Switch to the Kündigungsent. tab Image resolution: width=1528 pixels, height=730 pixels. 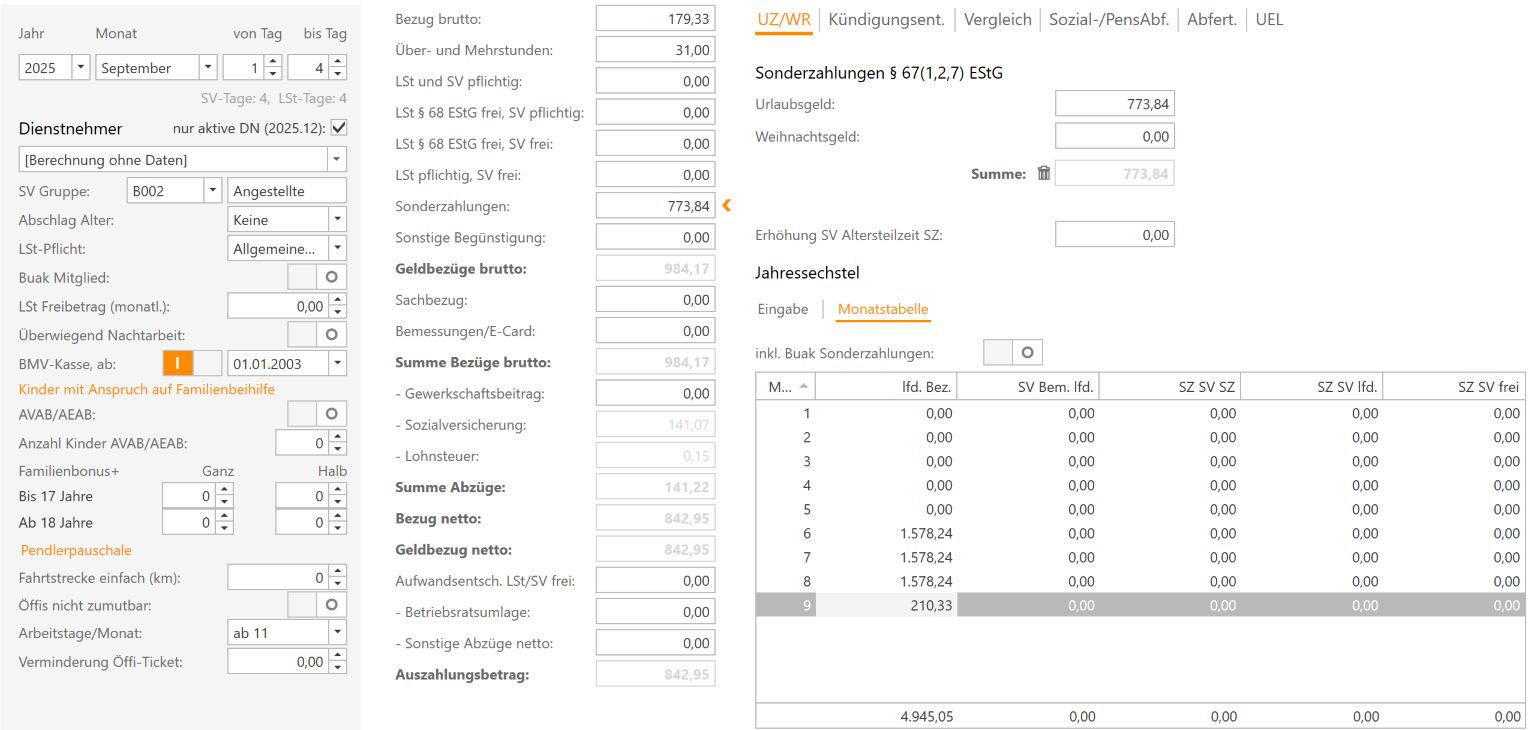coord(886,18)
